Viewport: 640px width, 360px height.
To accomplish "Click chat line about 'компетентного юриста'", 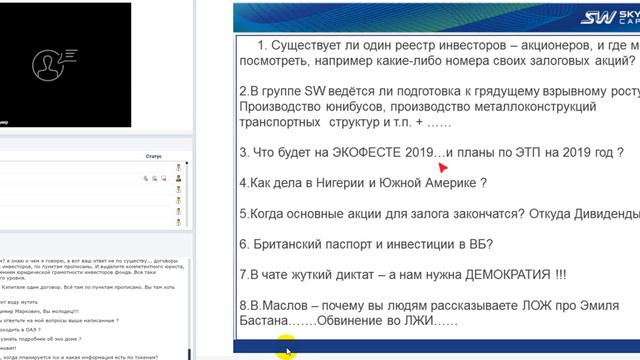I will [92, 267].
